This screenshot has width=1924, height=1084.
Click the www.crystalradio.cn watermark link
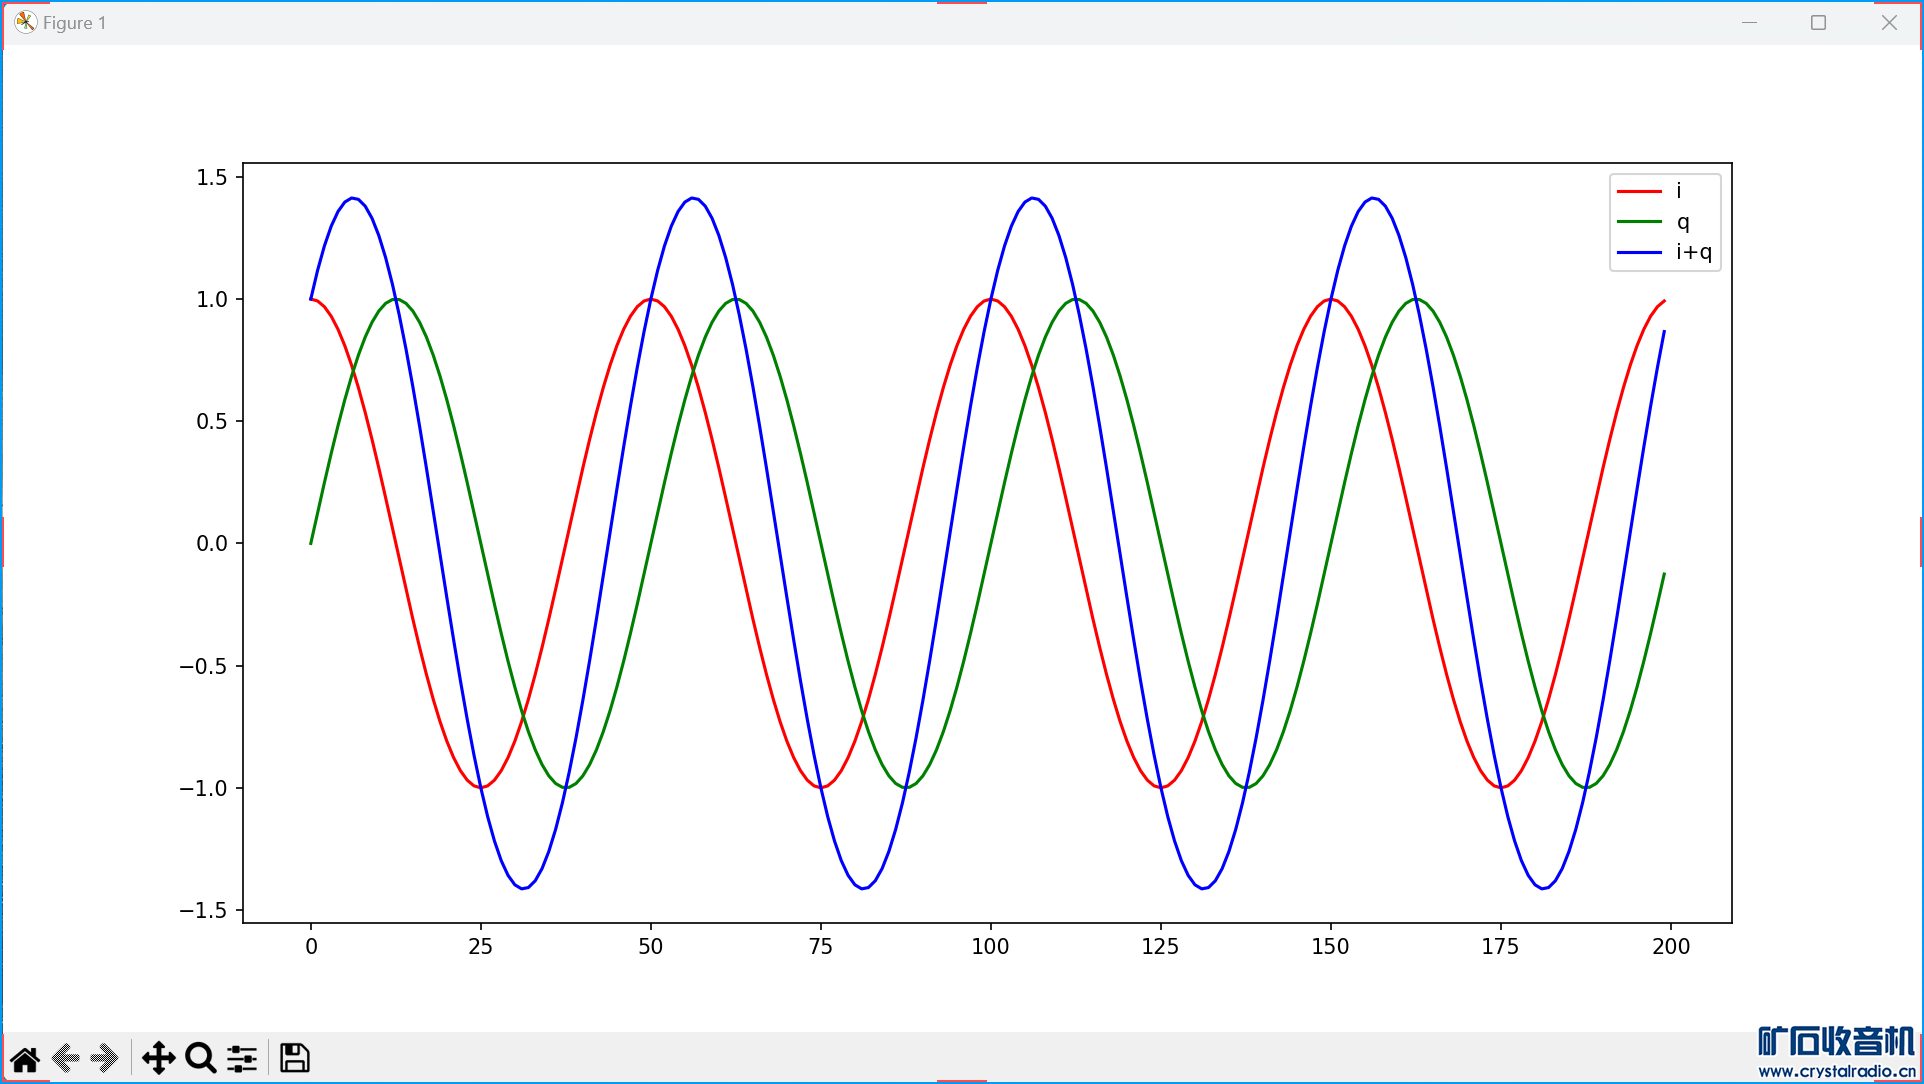(x=1837, y=1071)
